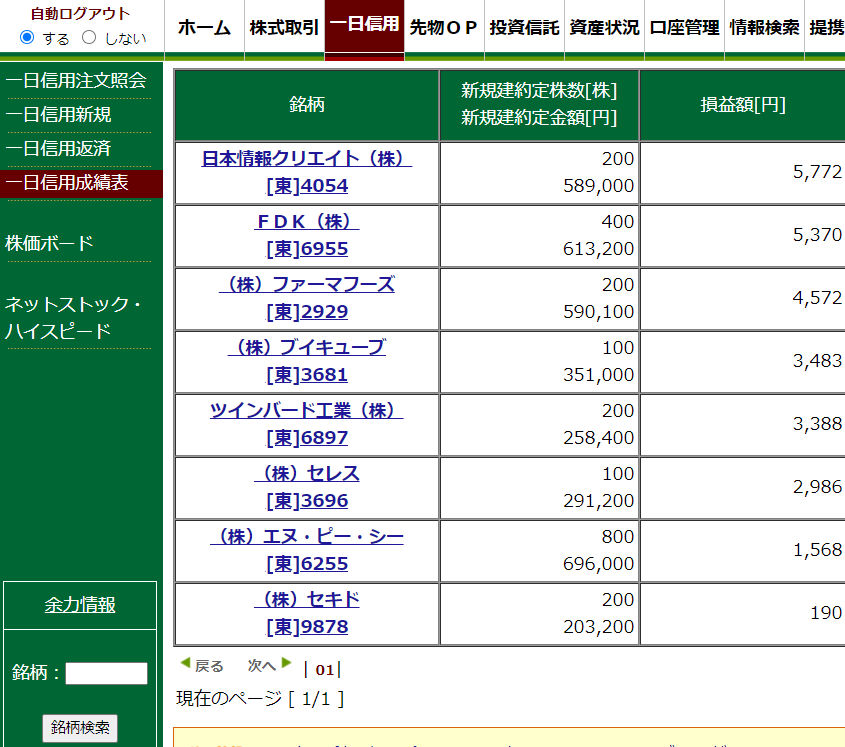Image resolution: width=845 pixels, height=747 pixels.
Task: Click the 5,772 profit value
Action: (x=817, y=172)
